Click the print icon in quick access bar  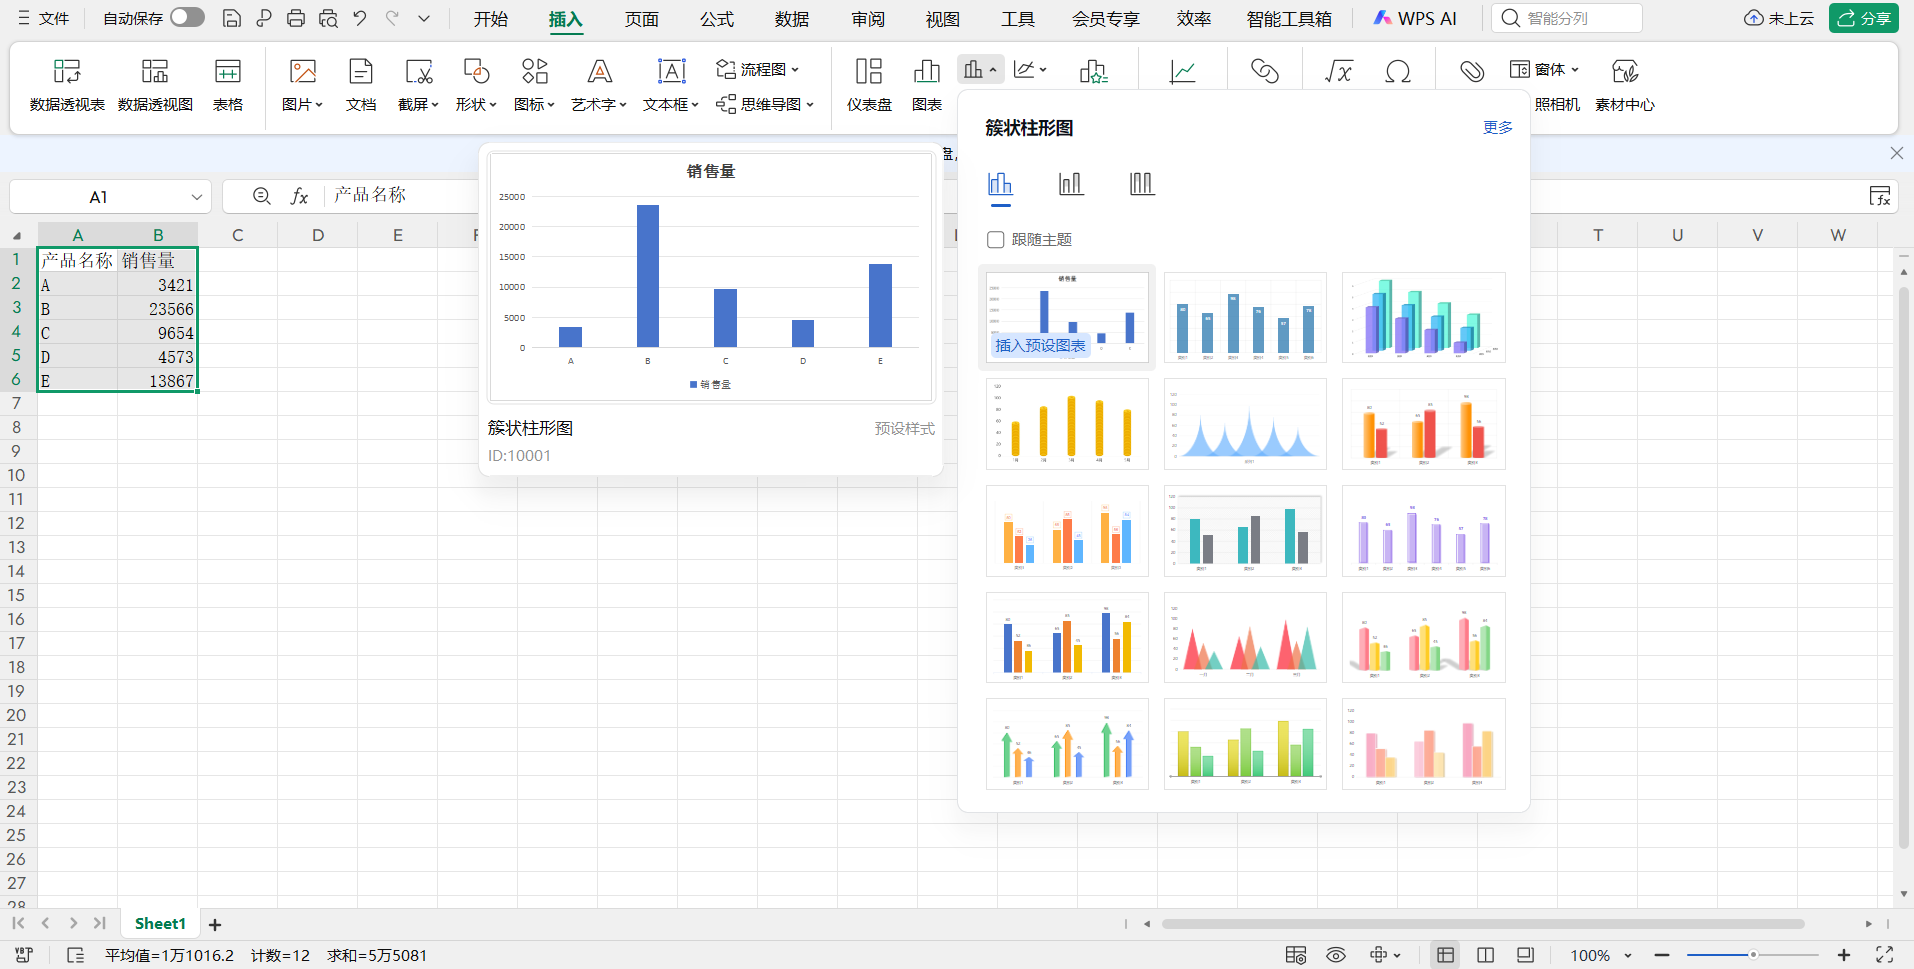pos(296,18)
